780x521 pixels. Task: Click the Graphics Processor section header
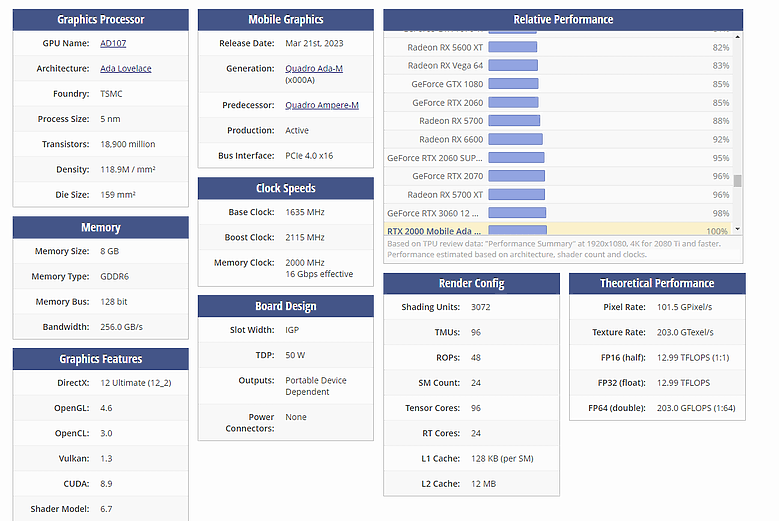coord(100,20)
